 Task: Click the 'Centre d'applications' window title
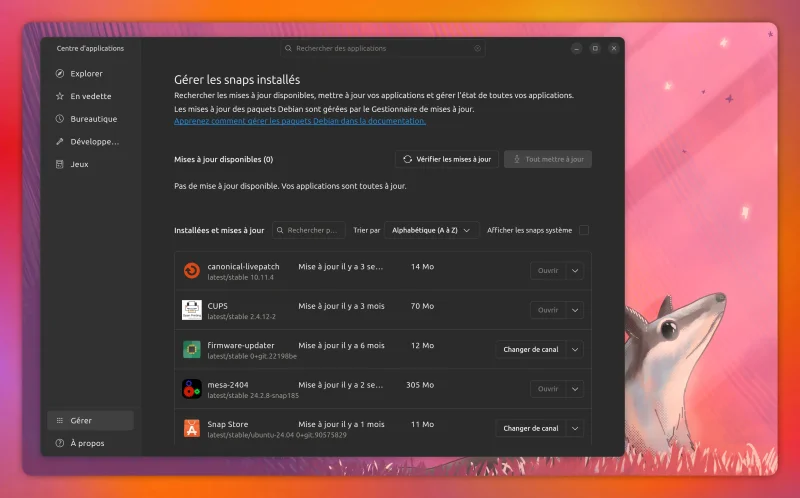pos(90,48)
